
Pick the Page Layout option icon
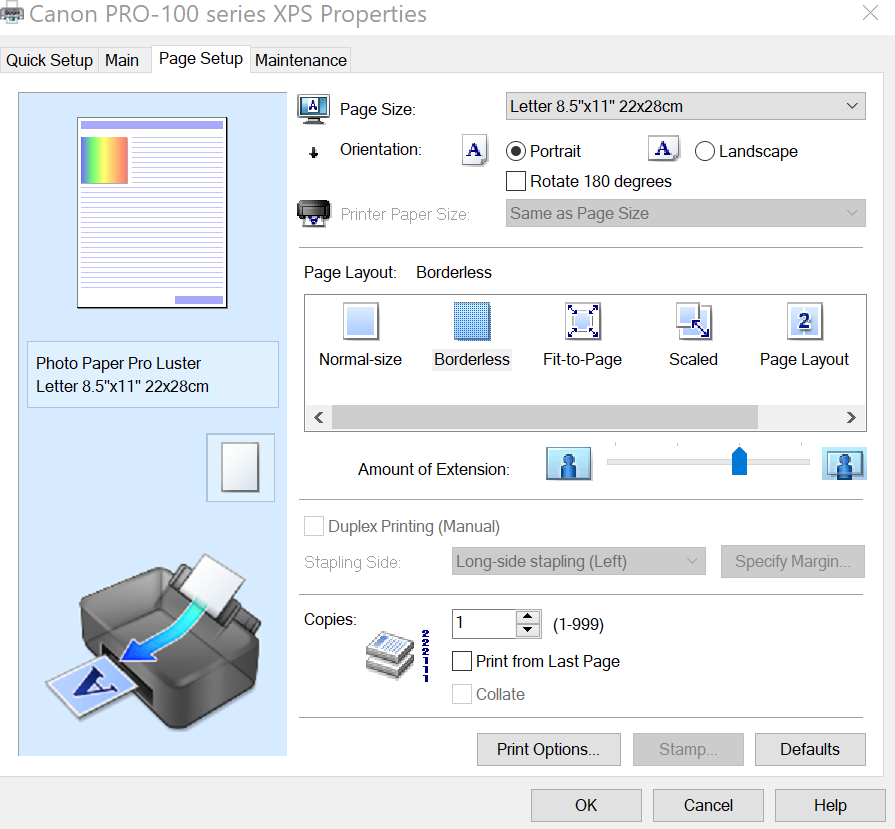coord(804,321)
